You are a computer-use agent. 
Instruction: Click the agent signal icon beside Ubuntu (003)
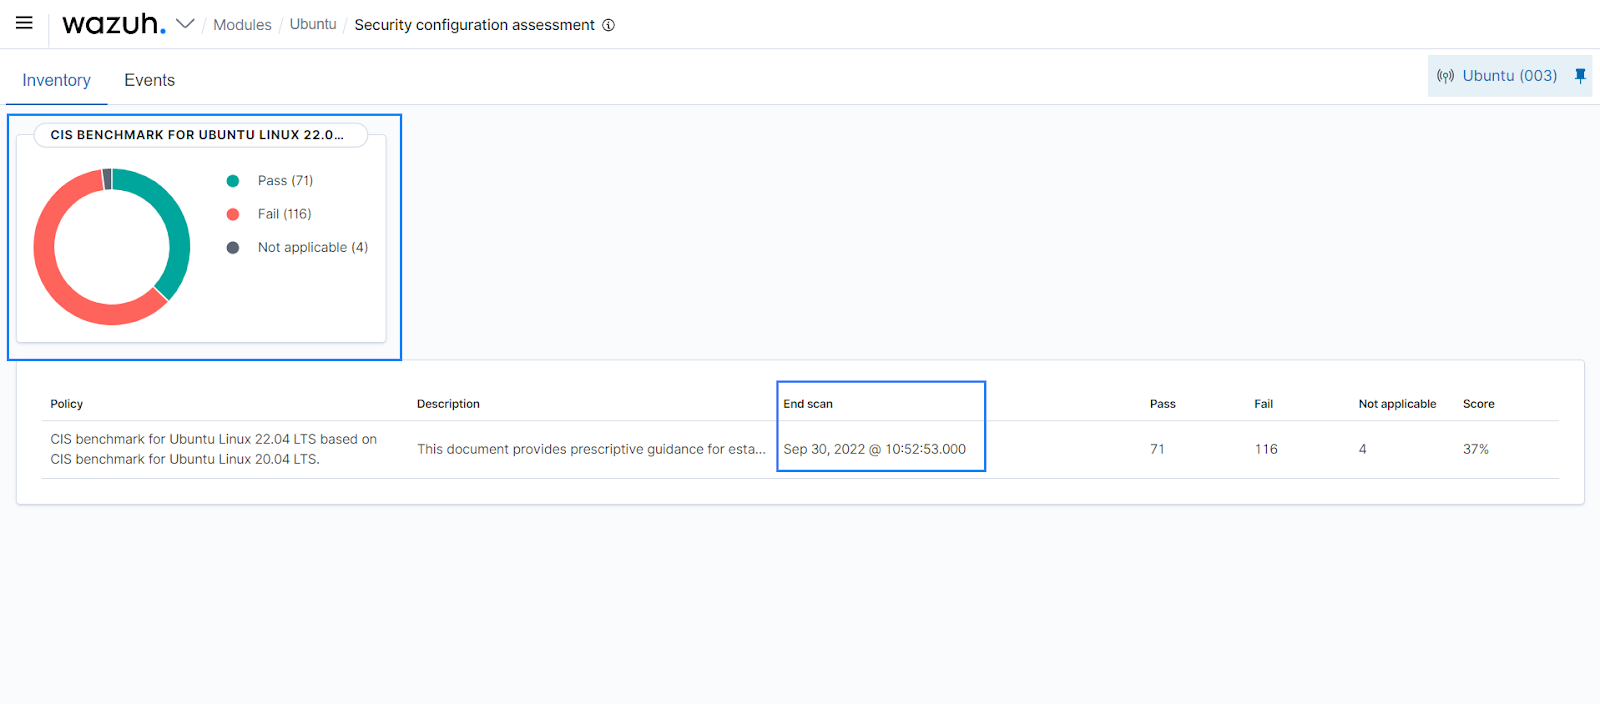pyautogui.click(x=1445, y=76)
